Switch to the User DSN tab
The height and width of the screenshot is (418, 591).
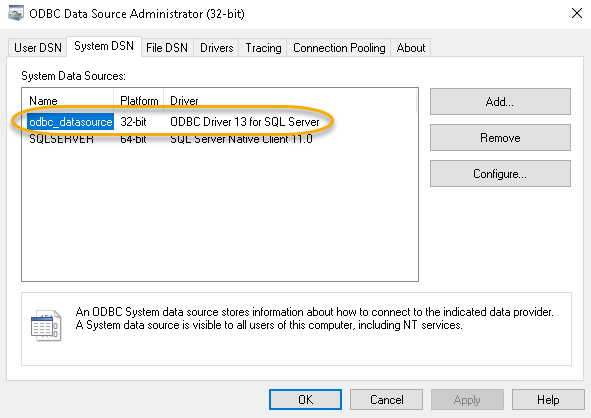(38, 48)
